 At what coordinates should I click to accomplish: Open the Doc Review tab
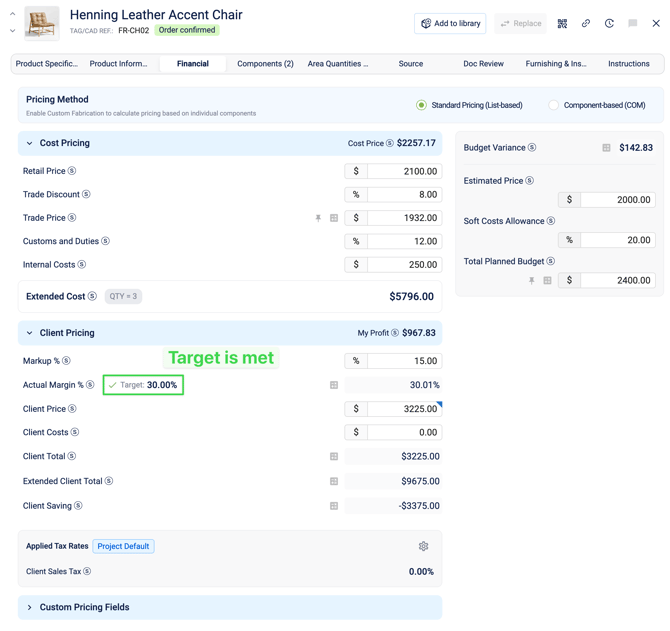[483, 64]
